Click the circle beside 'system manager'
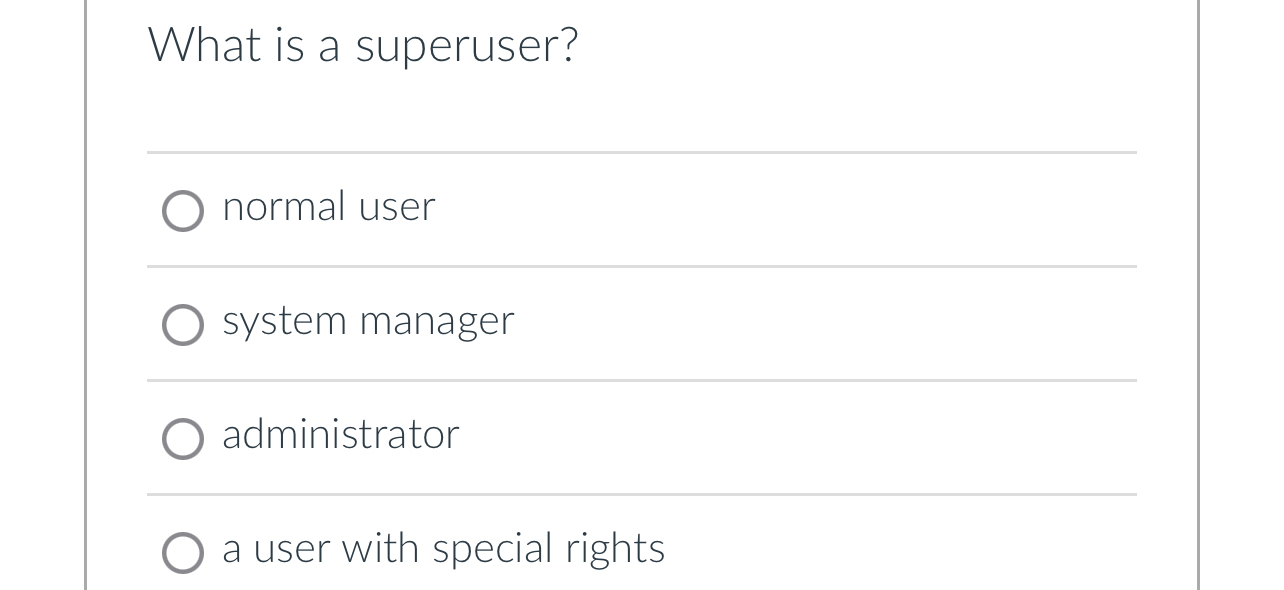Image resolution: width=1284 pixels, height=590 pixels. (x=182, y=324)
